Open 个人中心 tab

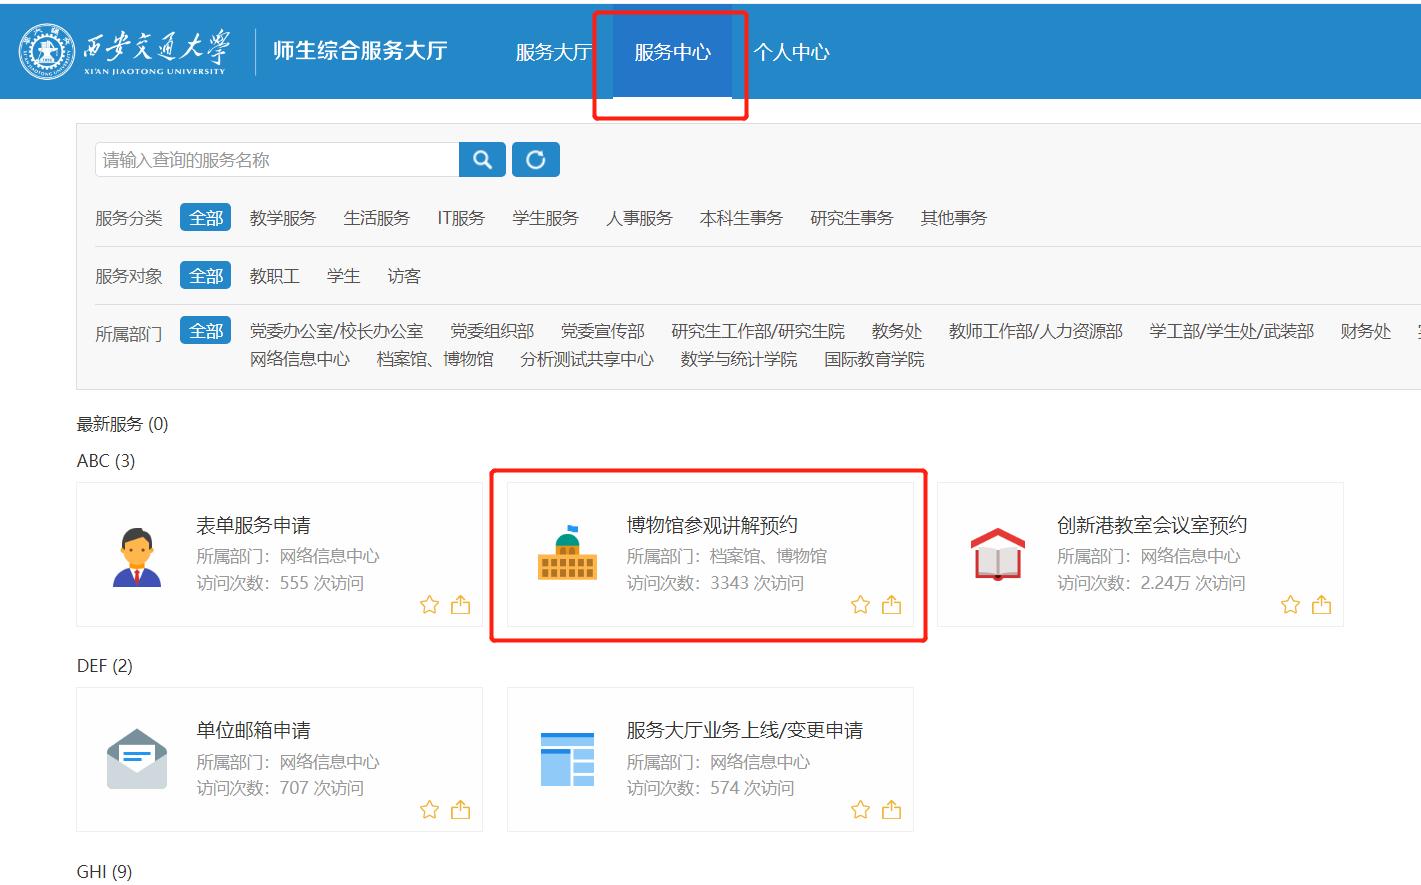(x=791, y=52)
